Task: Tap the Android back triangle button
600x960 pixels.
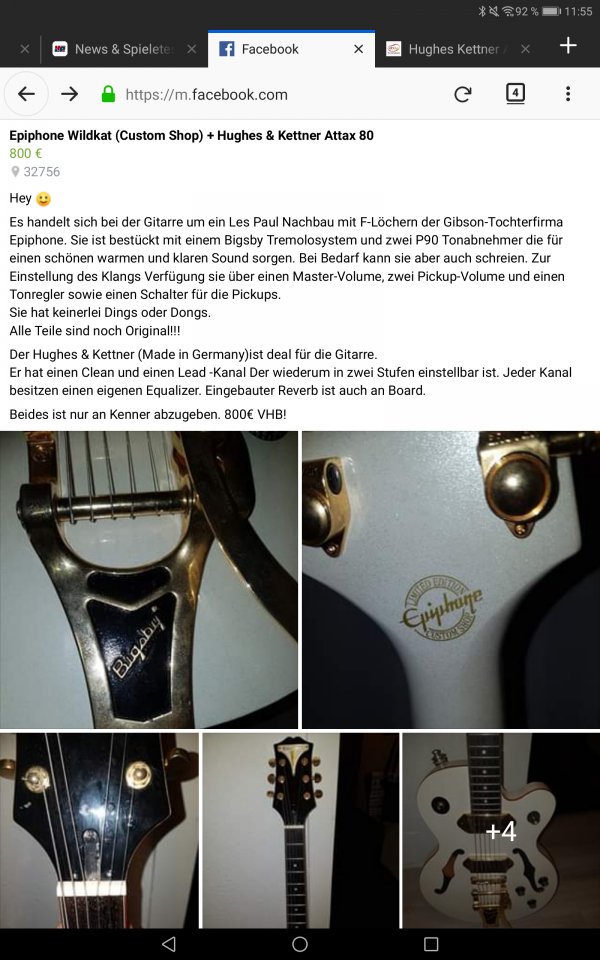Action: coord(169,943)
